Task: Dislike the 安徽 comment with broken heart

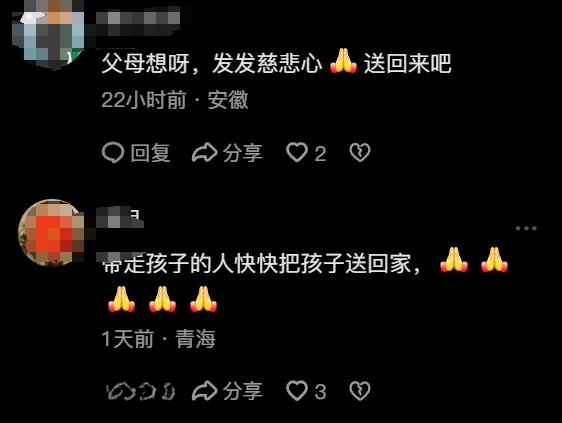Action: (360, 153)
